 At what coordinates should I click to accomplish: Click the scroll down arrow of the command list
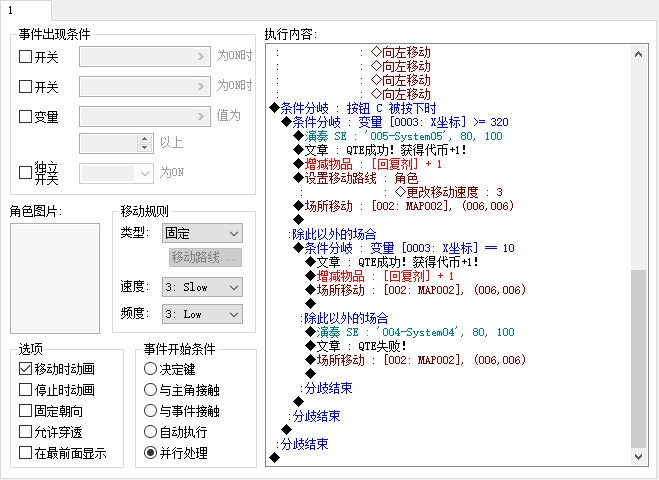coord(638,456)
